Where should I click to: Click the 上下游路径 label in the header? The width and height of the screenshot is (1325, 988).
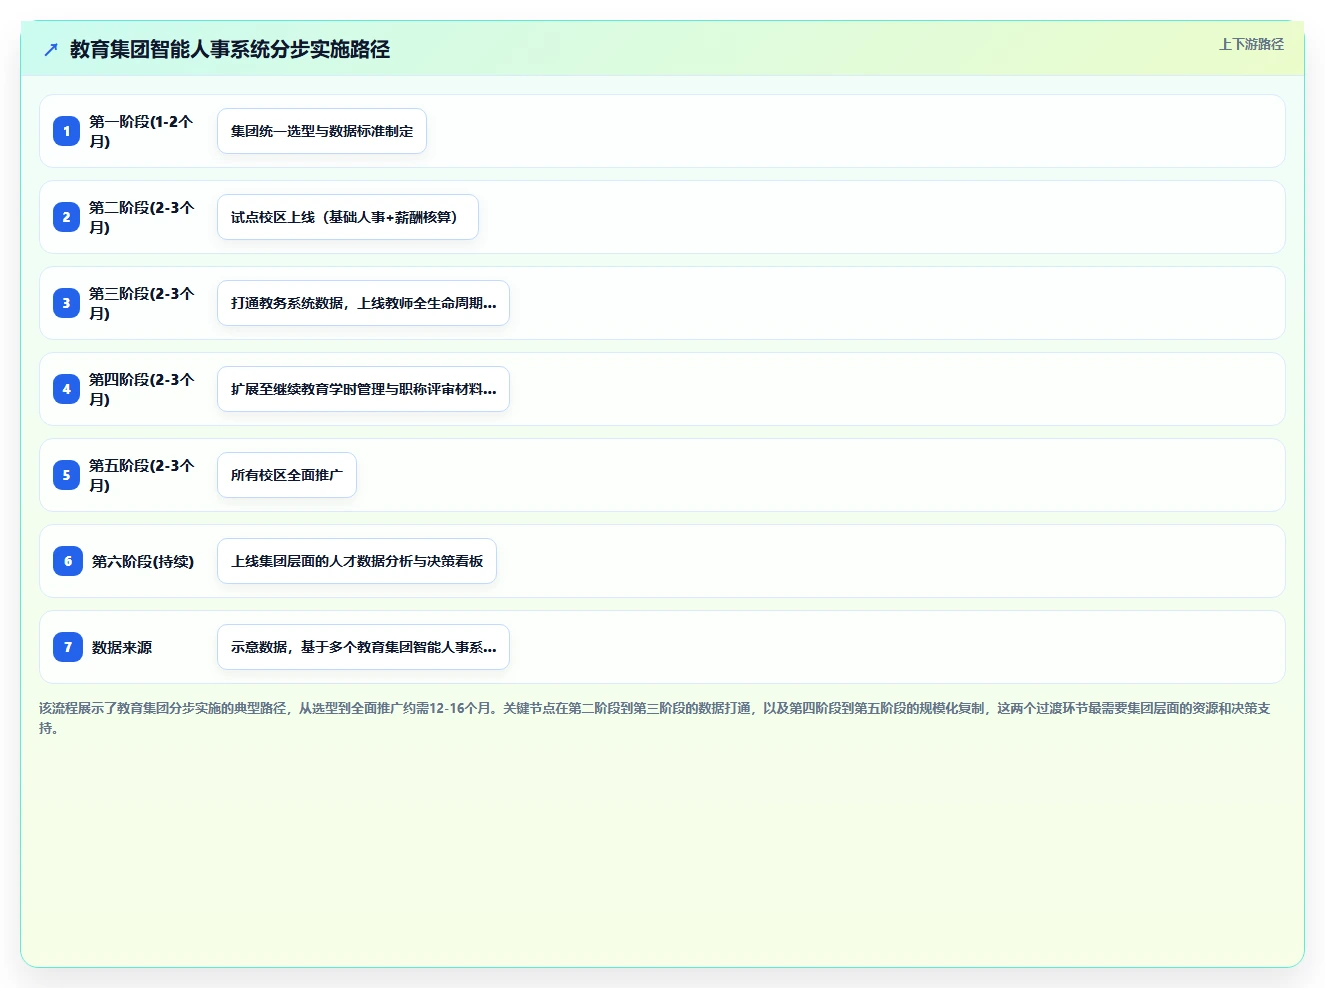click(x=1251, y=44)
